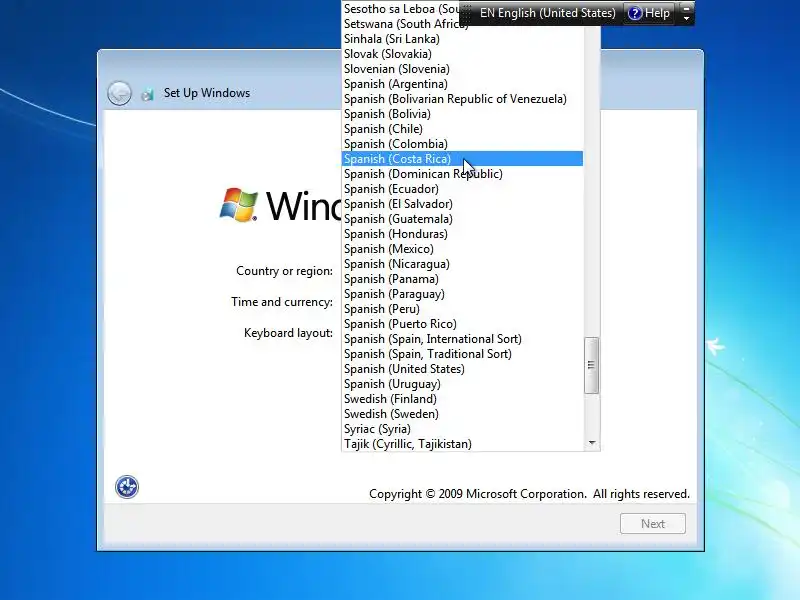Viewport: 800px width, 600px height.
Task: Choose Spanish (Honduras)
Action: pyautogui.click(x=462, y=234)
